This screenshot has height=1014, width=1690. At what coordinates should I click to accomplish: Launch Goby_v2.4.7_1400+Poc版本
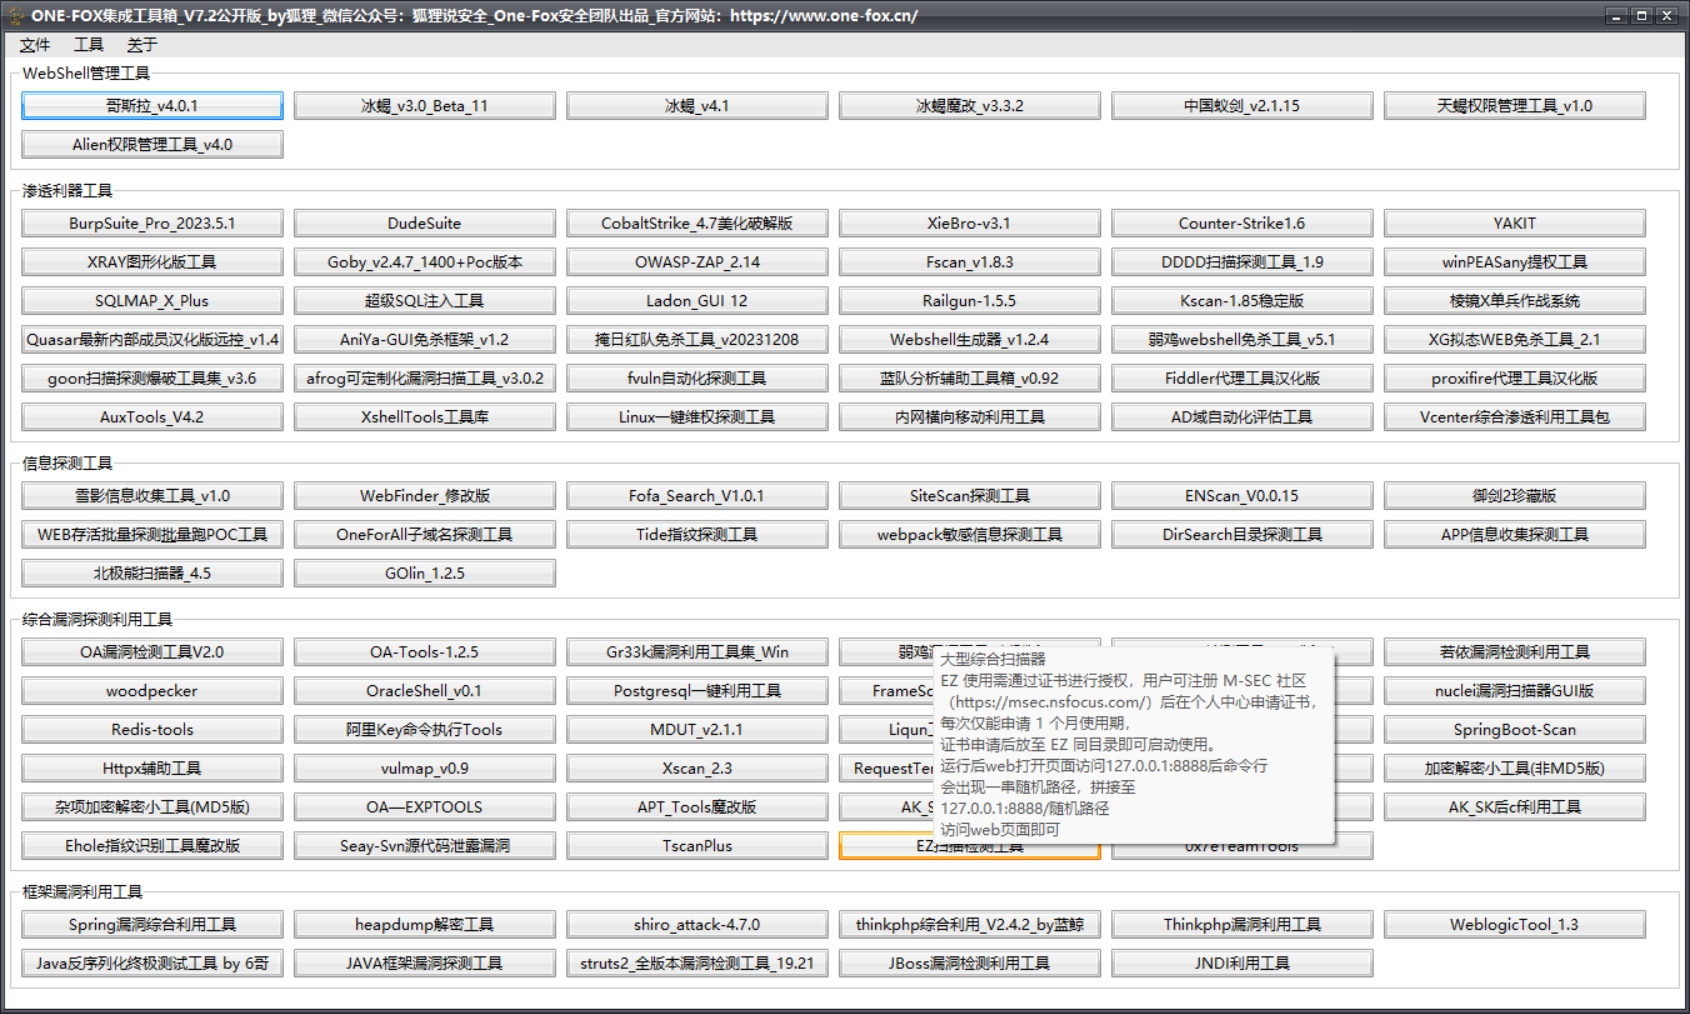click(x=425, y=262)
